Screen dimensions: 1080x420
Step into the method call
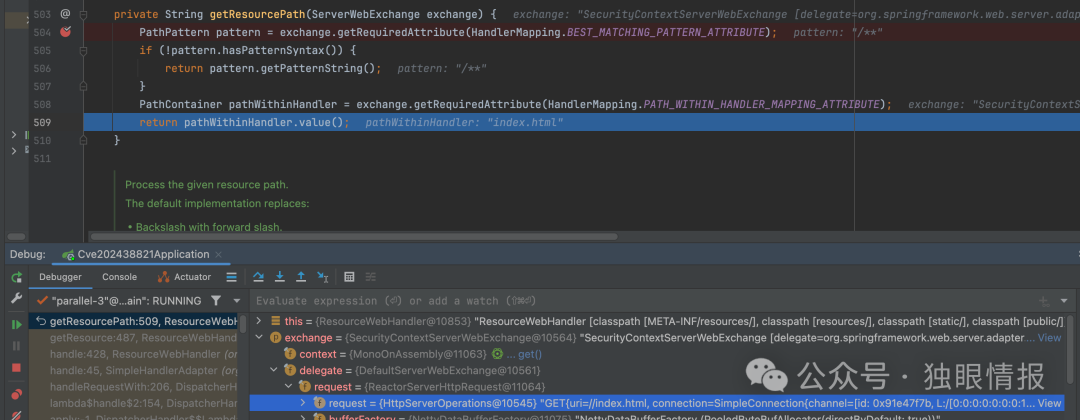[x=280, y=277]
